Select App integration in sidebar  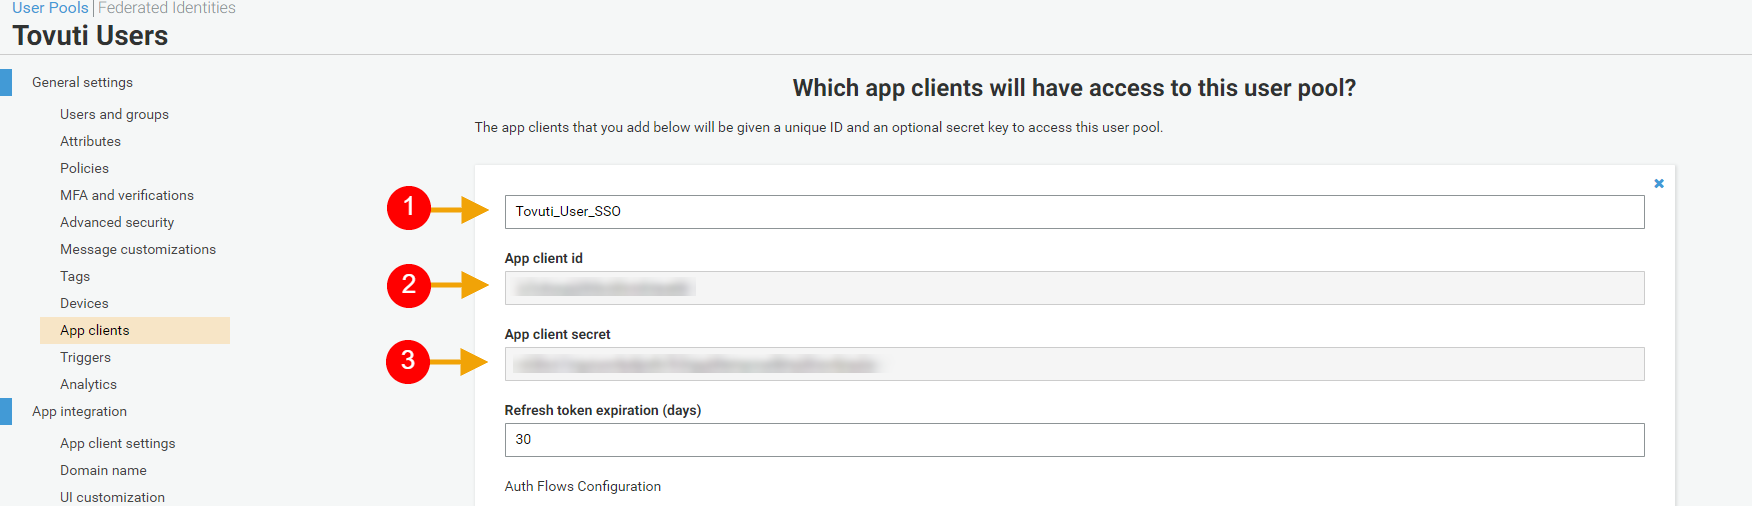pyautogui.click(x=79, y=411)
